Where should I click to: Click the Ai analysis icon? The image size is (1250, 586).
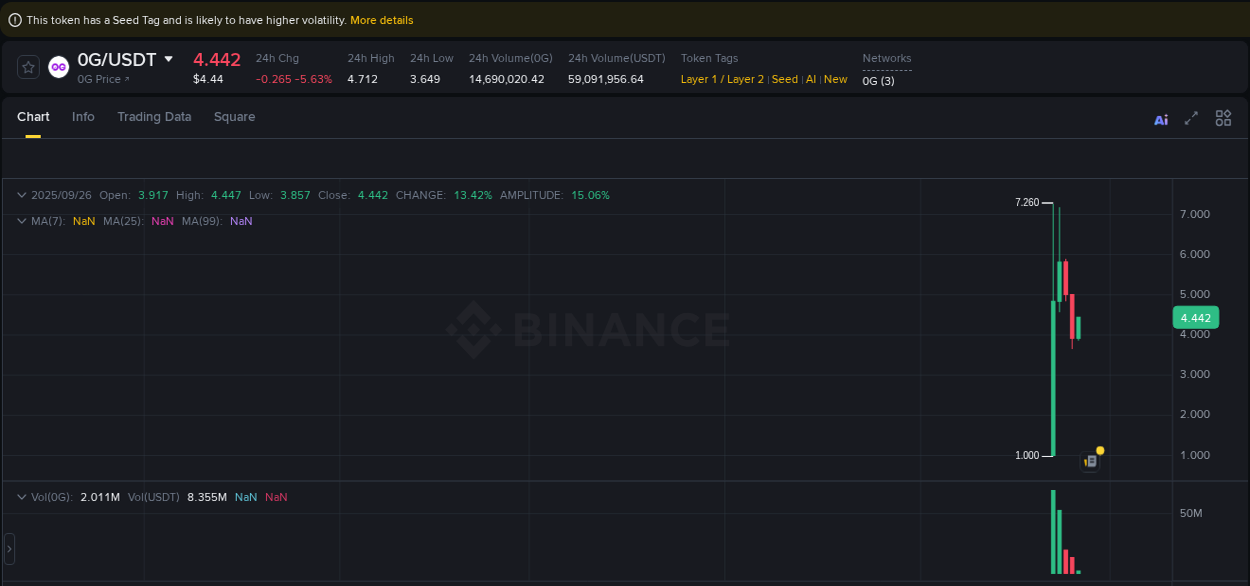(x=1160, y=118)
